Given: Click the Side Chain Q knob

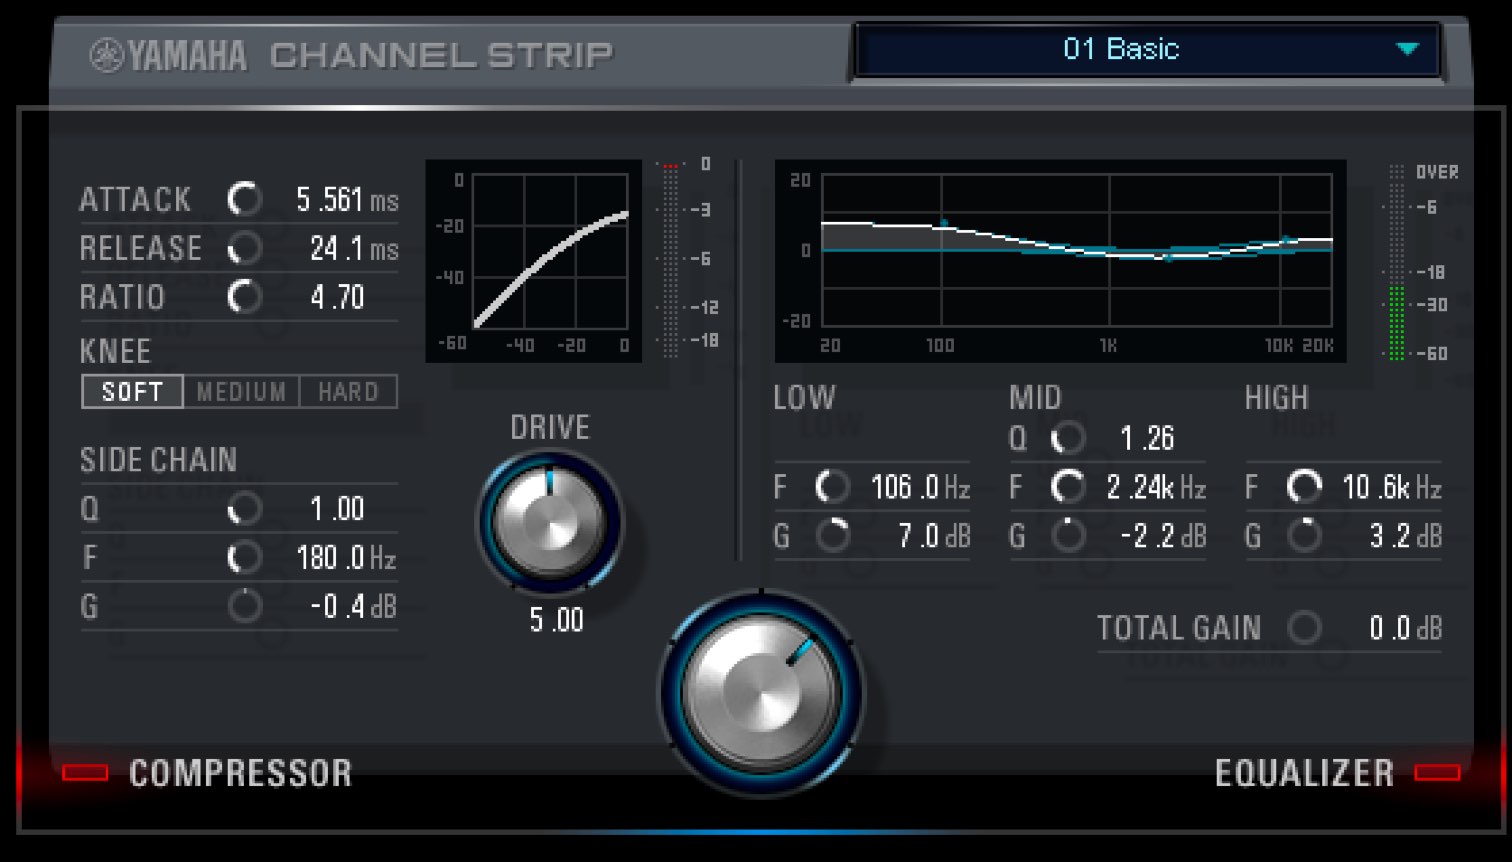Looking at the screenshot, I should [244, 508].
